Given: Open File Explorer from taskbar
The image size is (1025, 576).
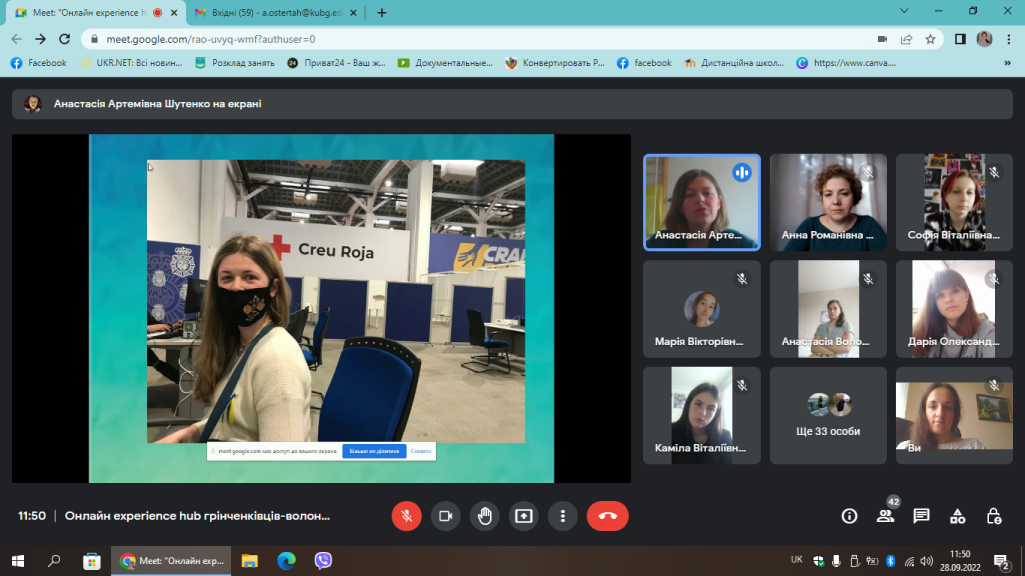Looking at the screenshot, I should coord(250,561).
